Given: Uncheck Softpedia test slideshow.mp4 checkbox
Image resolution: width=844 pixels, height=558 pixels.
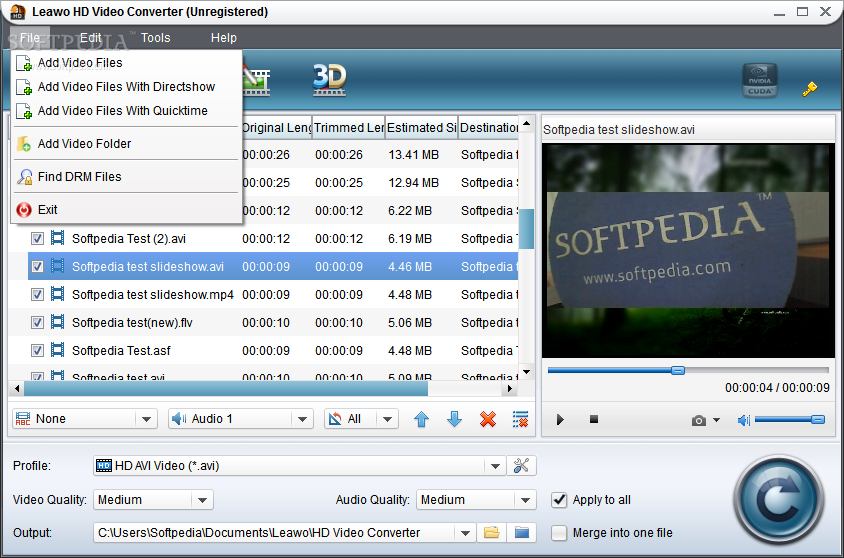Looking at the screenshot, I should (x=37, y=294).
